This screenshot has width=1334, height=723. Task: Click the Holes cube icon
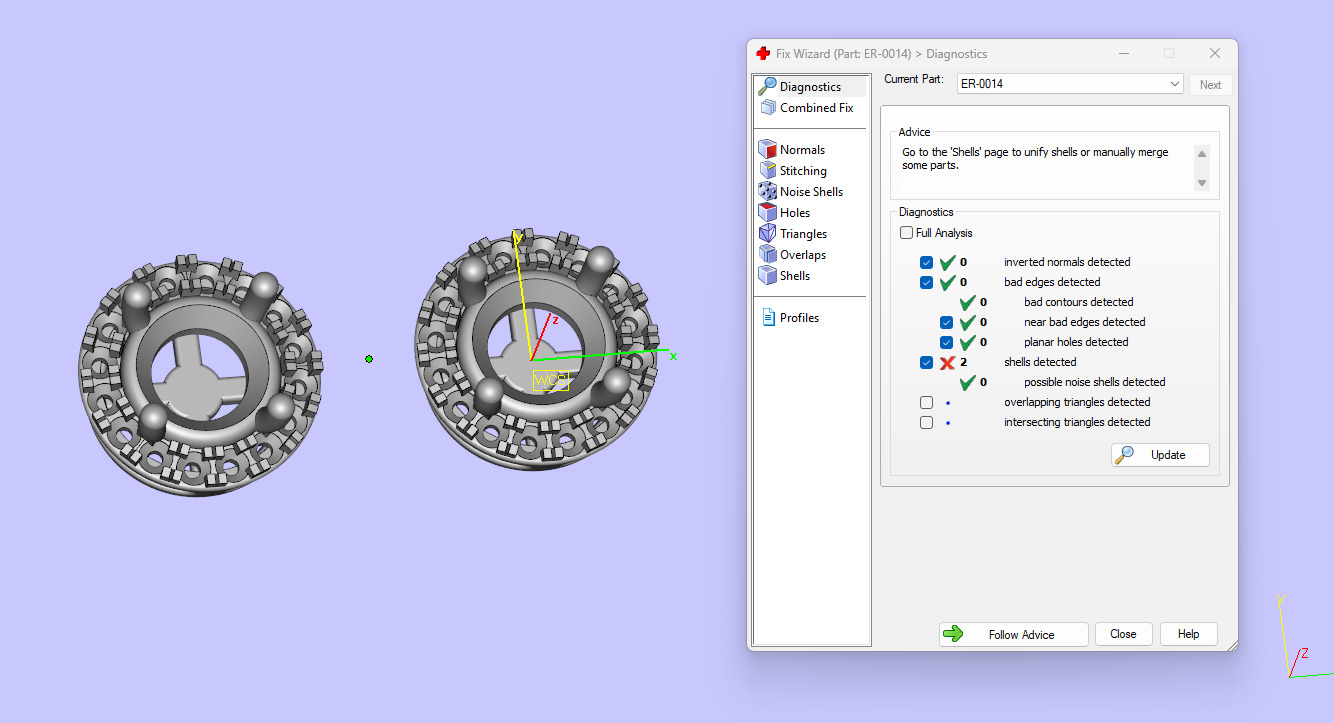click(767, 212)
